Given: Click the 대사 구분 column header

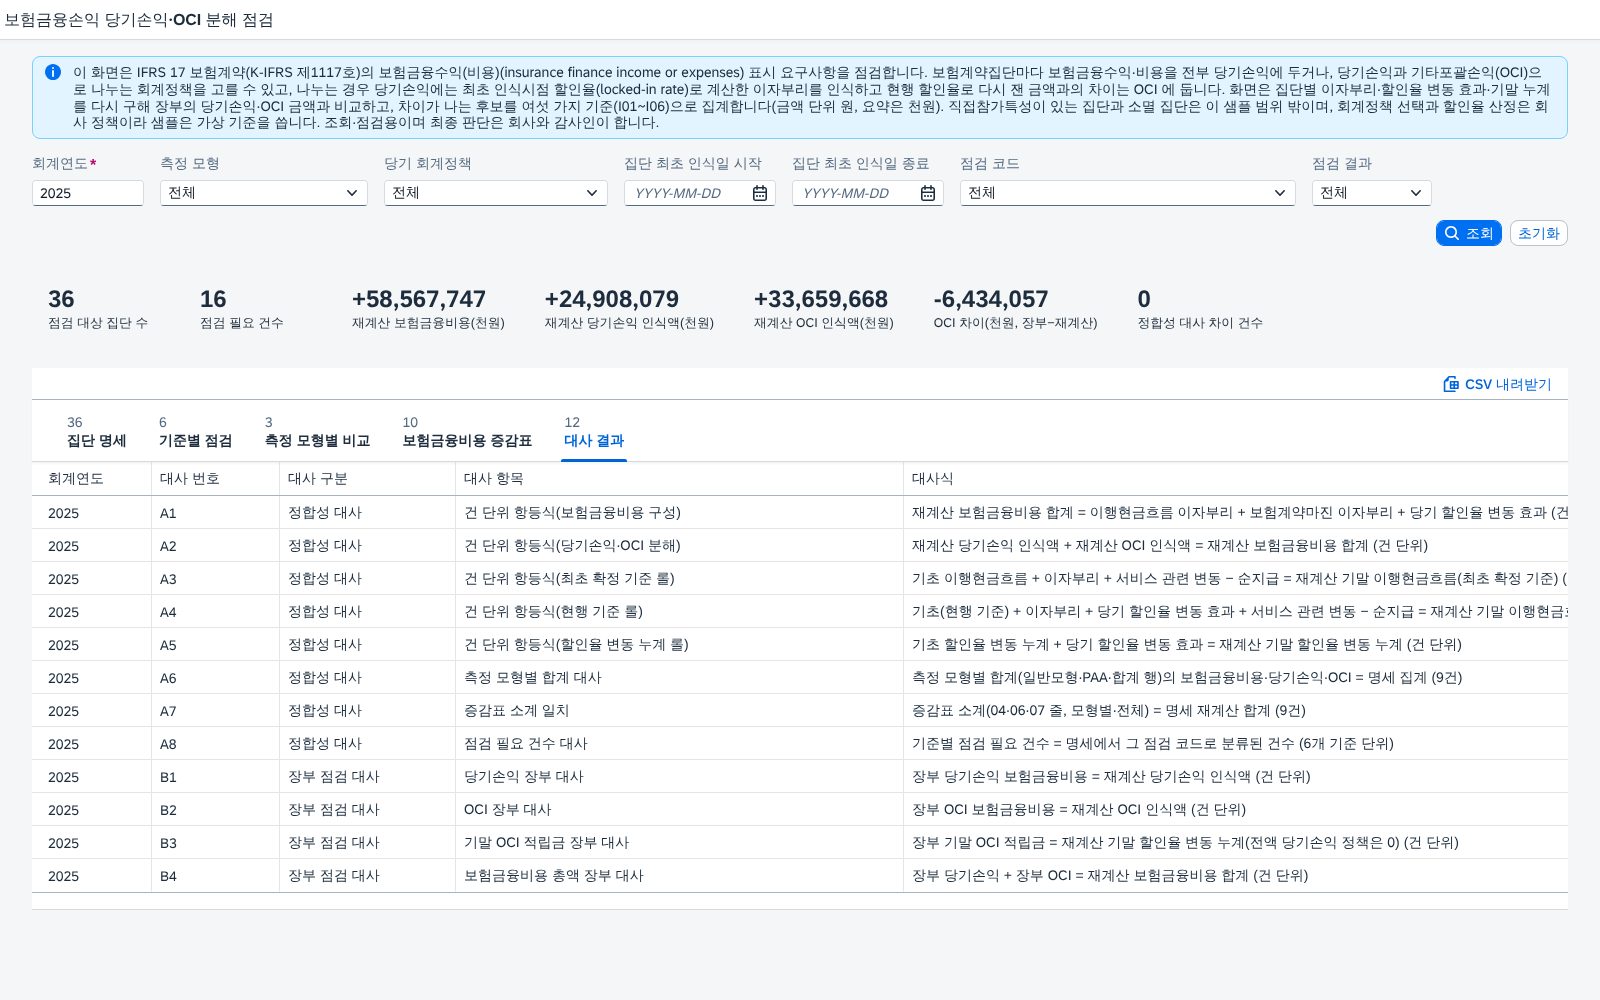Looking at the screenshot, I should coord(368,479).
